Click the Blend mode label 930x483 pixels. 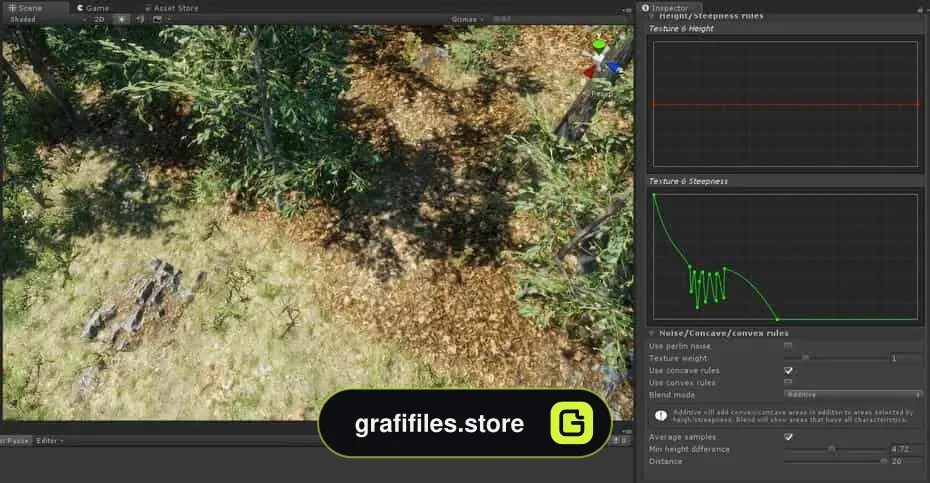[671, 395]
